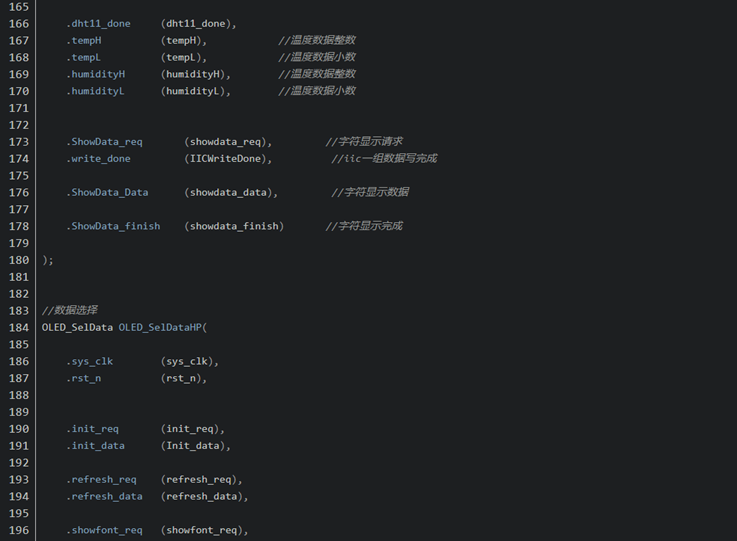Click the .write_done port name
The height and width of the screenshot is (541, 737).
click(98, 158)
